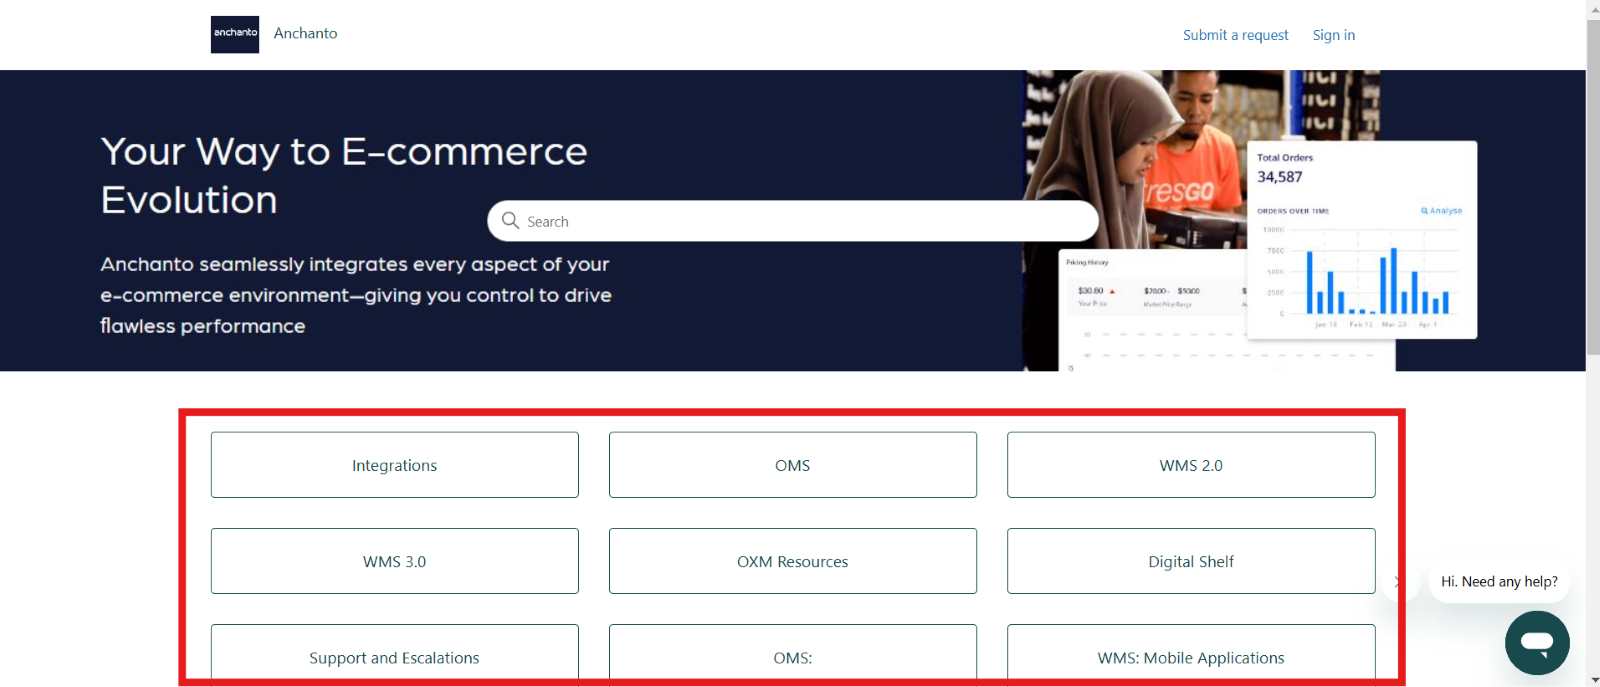The image size is (1600, 687).
Task: Click the Analyse link in Total Orders card
Action: coord(1441,211)
